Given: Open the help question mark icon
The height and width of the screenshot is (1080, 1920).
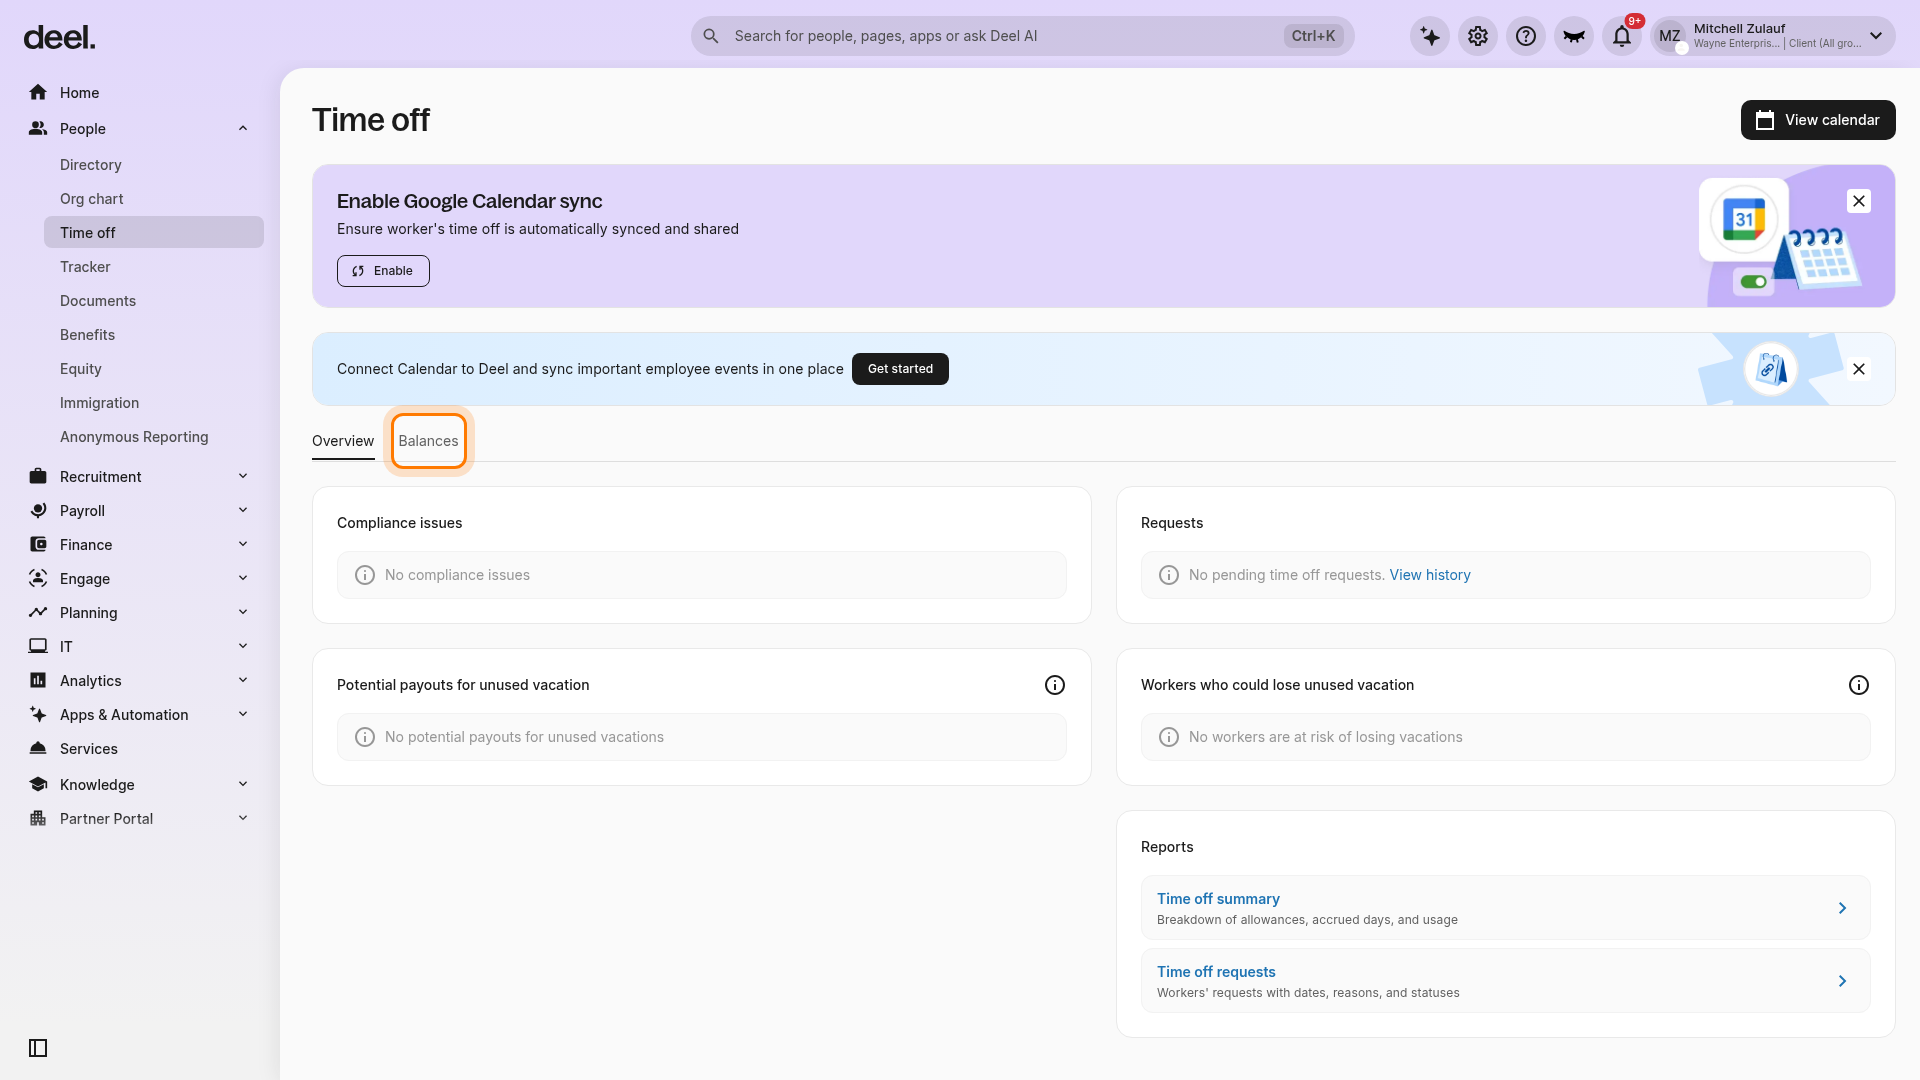Looking at the screenshot, I should [1526, 36].
